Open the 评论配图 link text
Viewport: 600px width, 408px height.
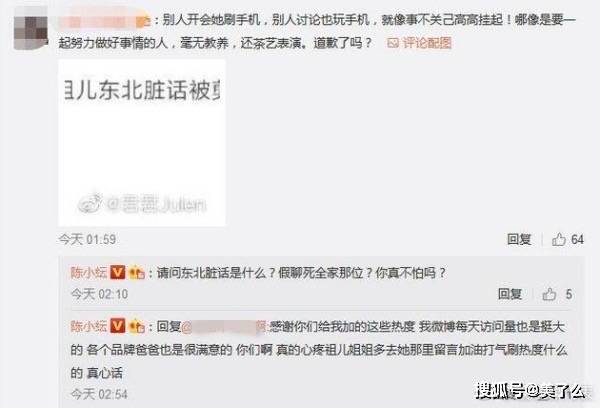[427, 43]
